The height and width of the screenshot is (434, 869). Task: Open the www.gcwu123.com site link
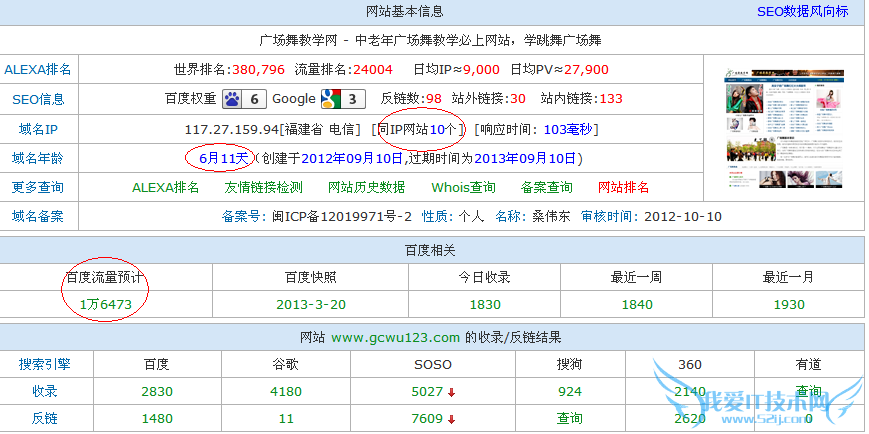tap(396, 338)
